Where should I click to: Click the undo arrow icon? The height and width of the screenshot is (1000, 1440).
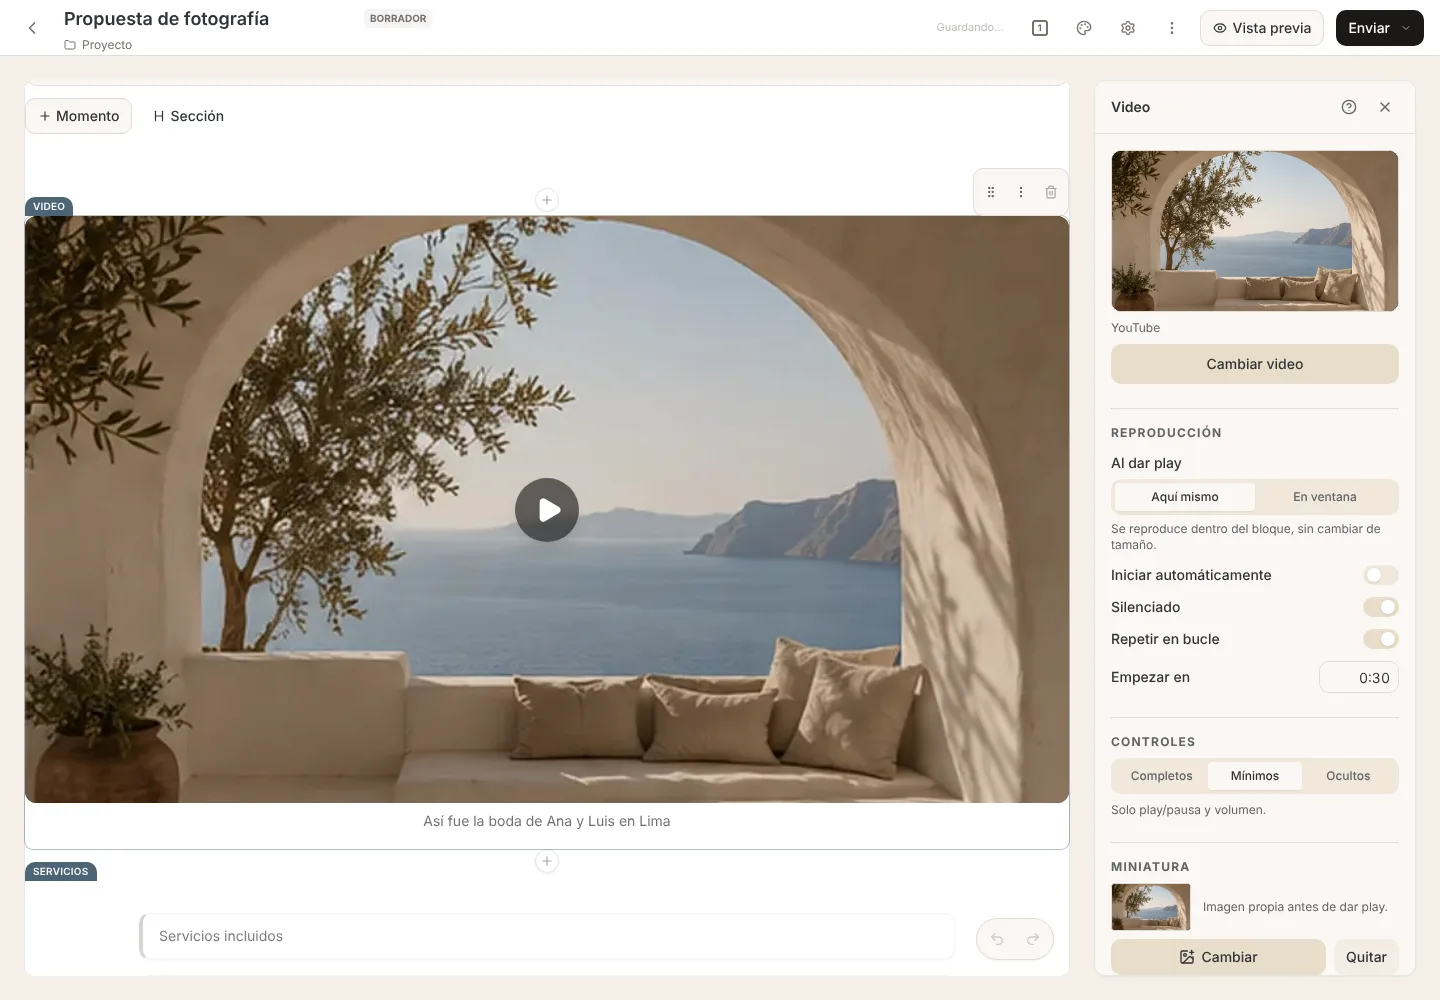997,939
